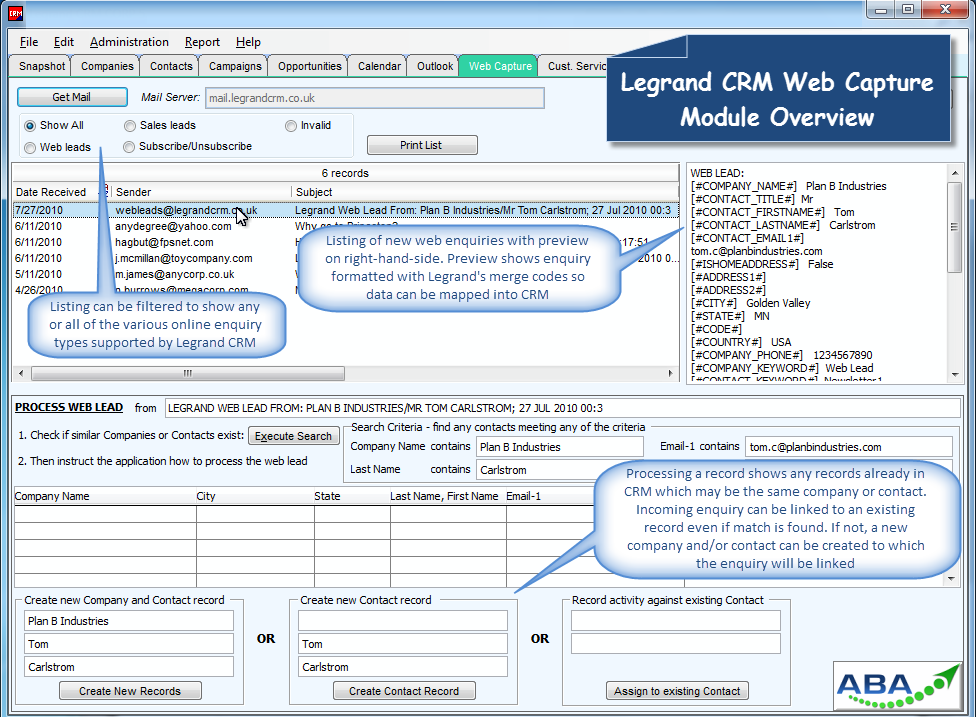Select the Web leads radio button

pos(30,148)
